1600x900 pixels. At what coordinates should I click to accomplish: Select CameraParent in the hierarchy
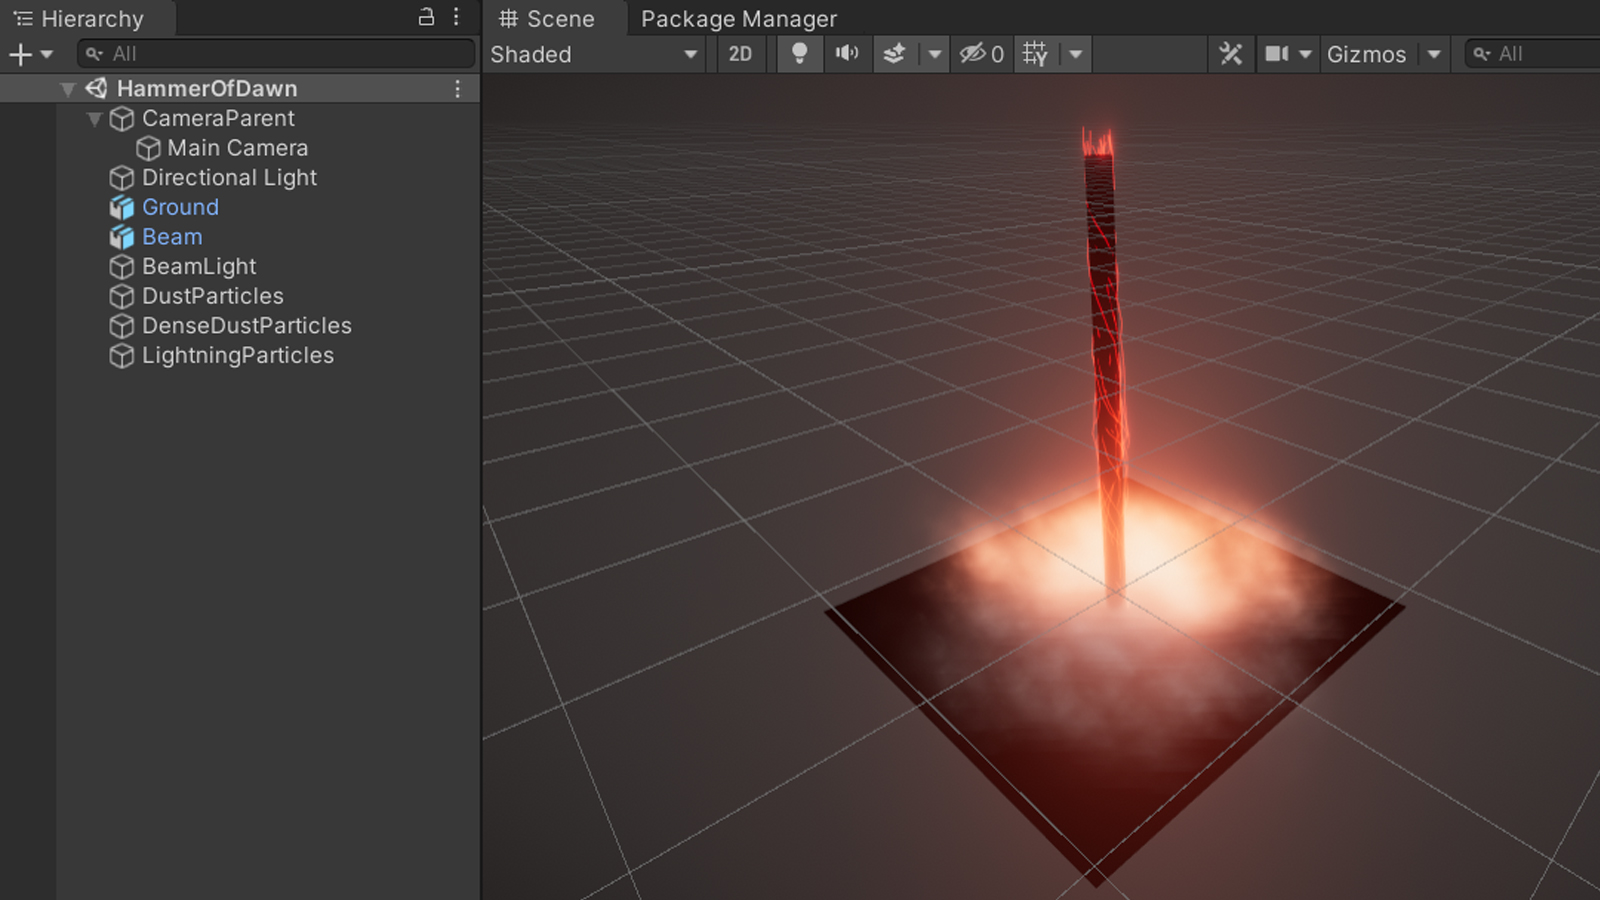(218, 118)
